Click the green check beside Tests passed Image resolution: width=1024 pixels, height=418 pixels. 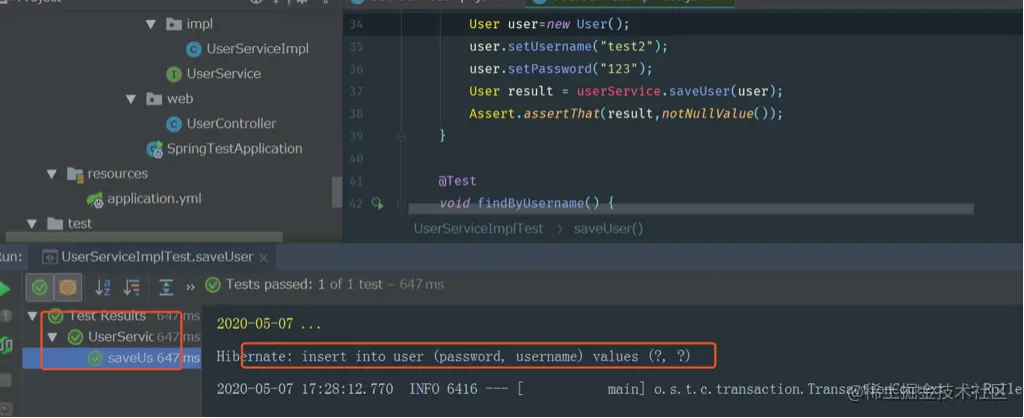pyautogui.click(x=212, y=285)
